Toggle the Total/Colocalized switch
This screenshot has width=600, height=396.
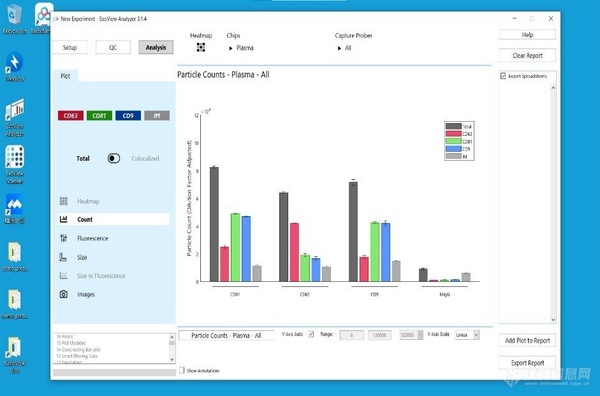114,158
